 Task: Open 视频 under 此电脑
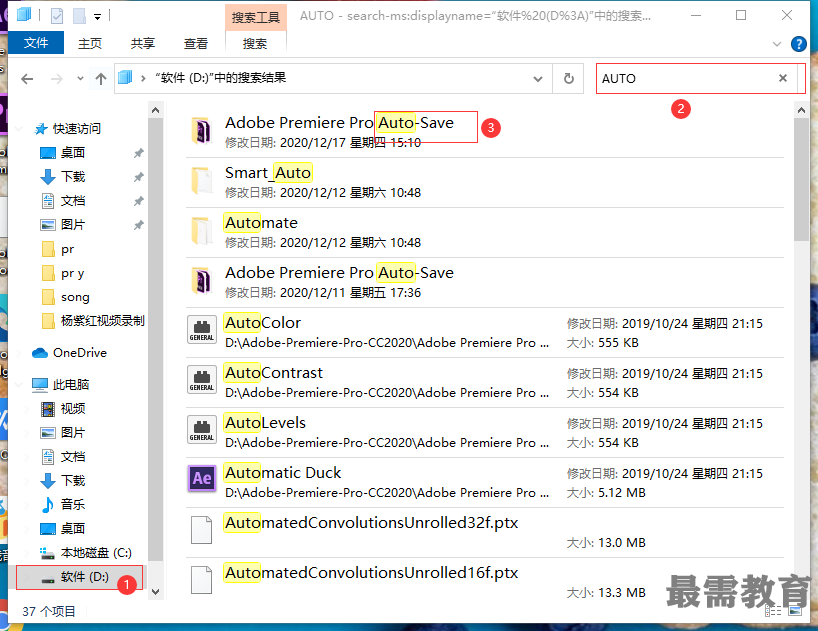coord(73,409)
